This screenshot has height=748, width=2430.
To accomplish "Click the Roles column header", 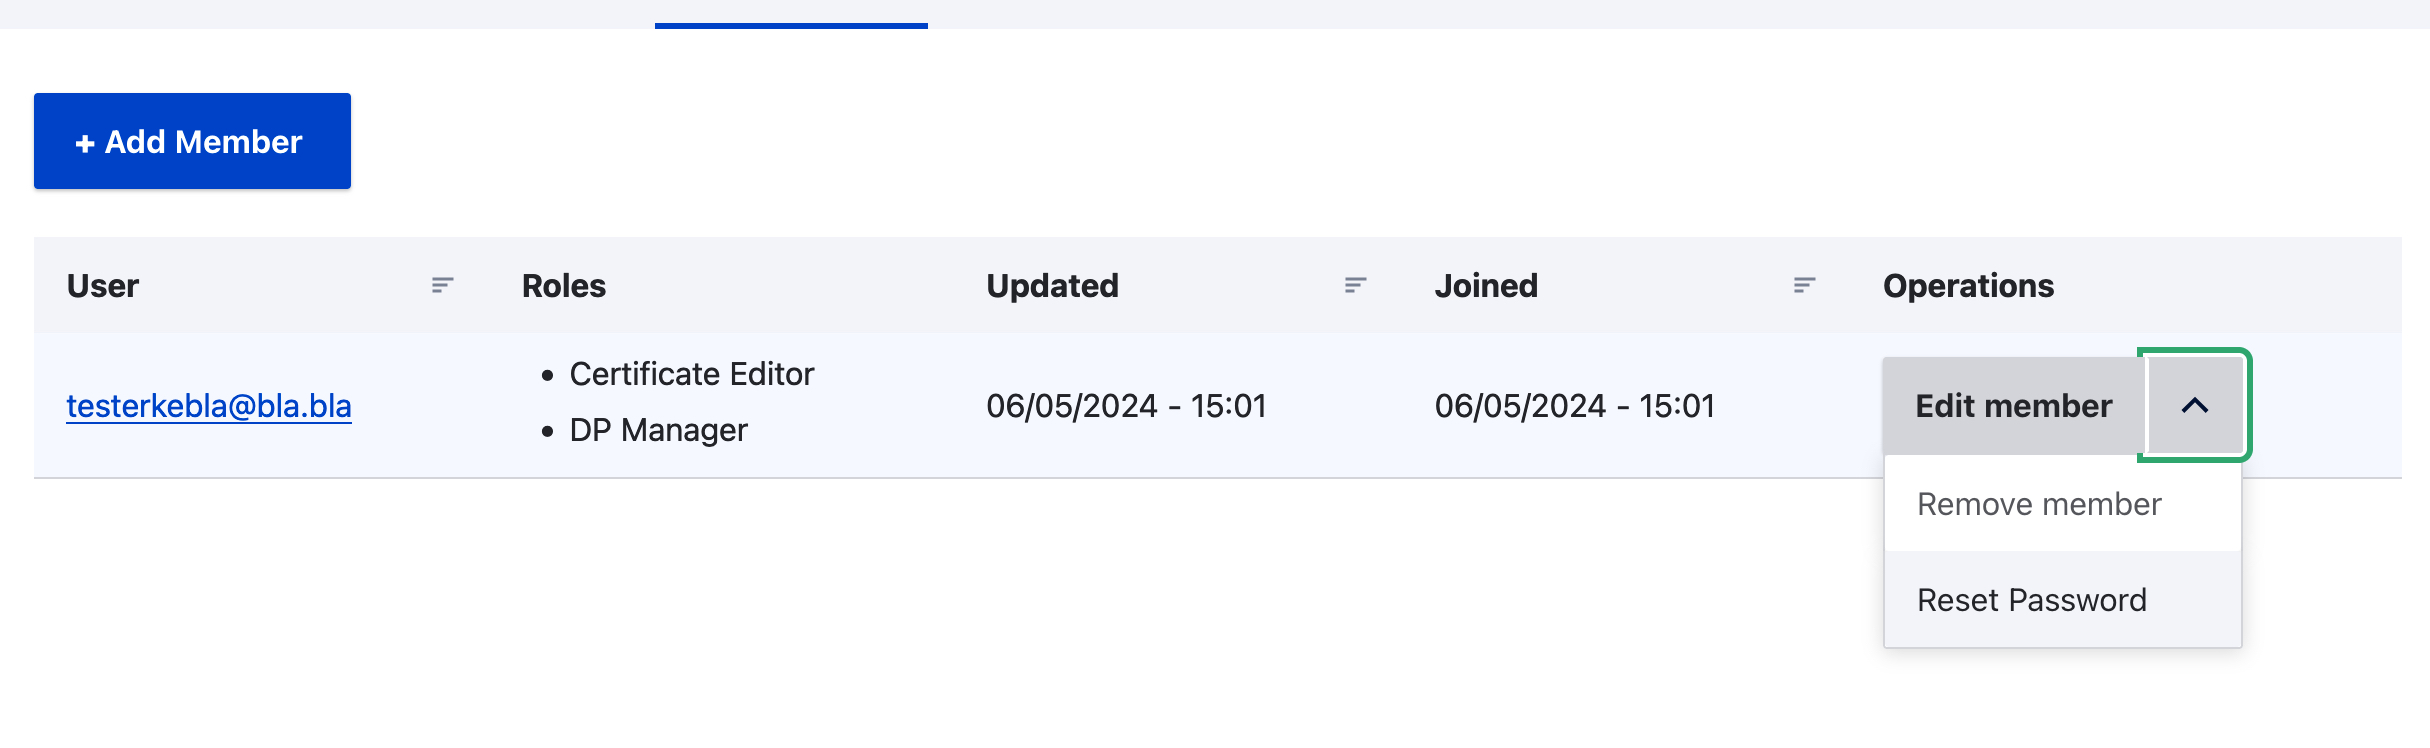I will tap(564, 286).
